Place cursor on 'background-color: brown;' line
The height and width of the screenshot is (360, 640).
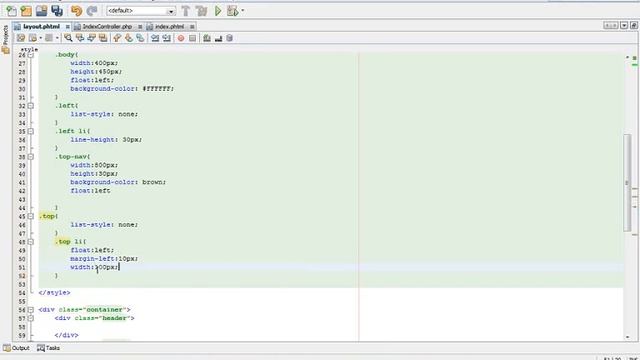pos(118,182)
